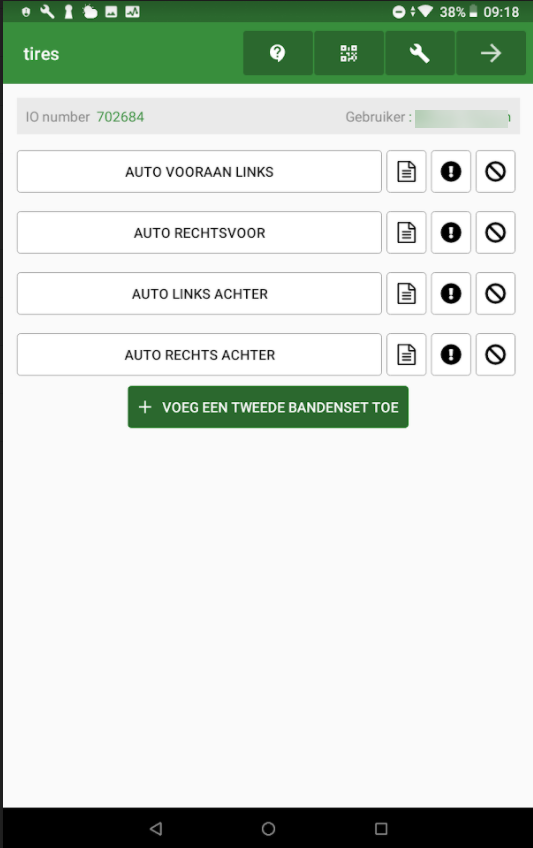Screen dimensions: 533x848
Task: Flag an alert on Auto Vooraan Links
Action: pyautogui.click(x=451, y=171)
